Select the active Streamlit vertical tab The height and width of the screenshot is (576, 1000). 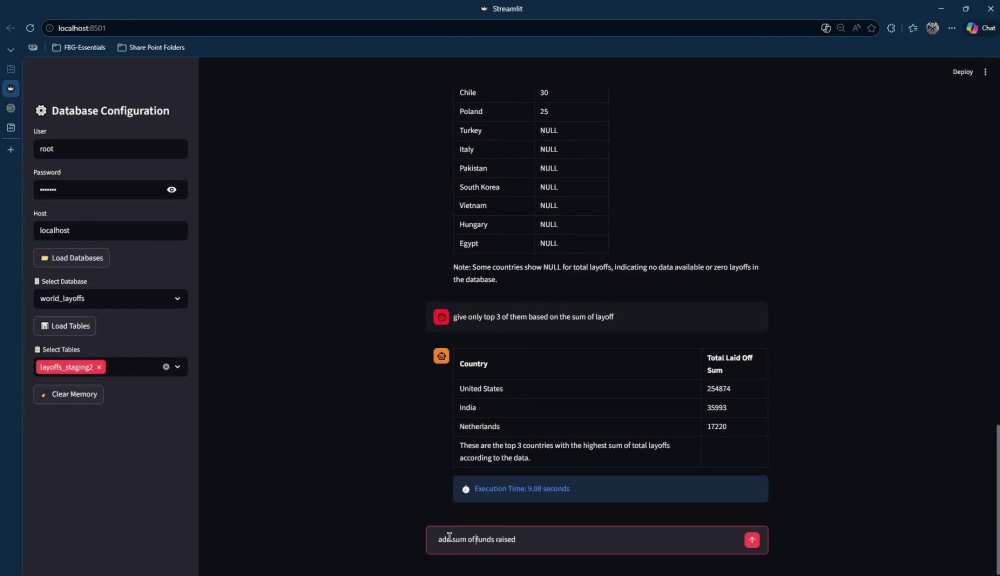(x=11, y=89)
